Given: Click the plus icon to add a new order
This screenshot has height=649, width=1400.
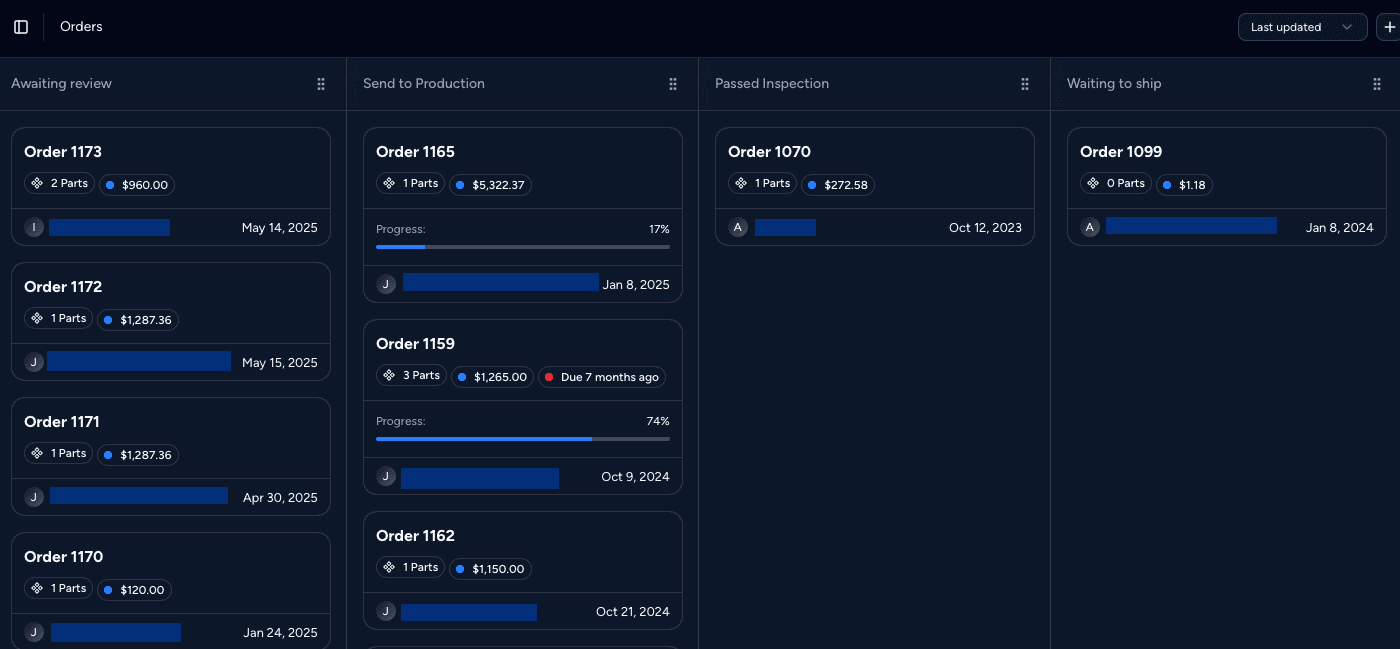Looking at the screenshot, I should point(1391,27).
